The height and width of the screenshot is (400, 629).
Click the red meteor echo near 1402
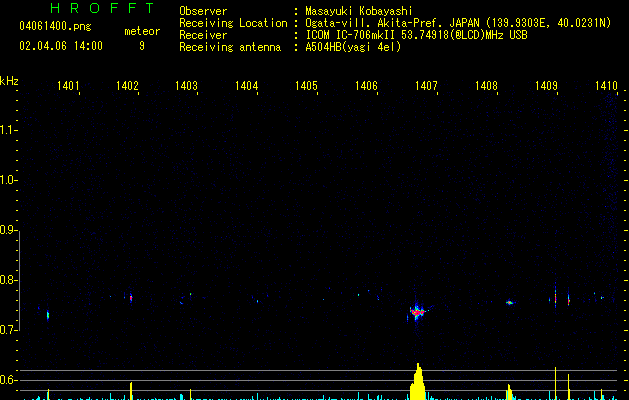click(x=131, y=298)
